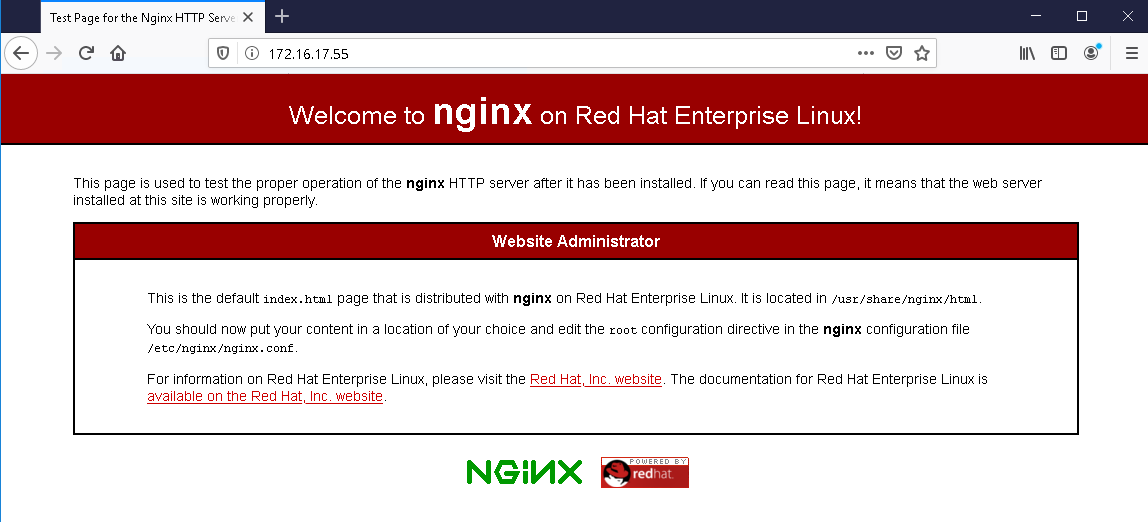Go back to the previous page
The image size is (1148, 522).
(21, 53)
